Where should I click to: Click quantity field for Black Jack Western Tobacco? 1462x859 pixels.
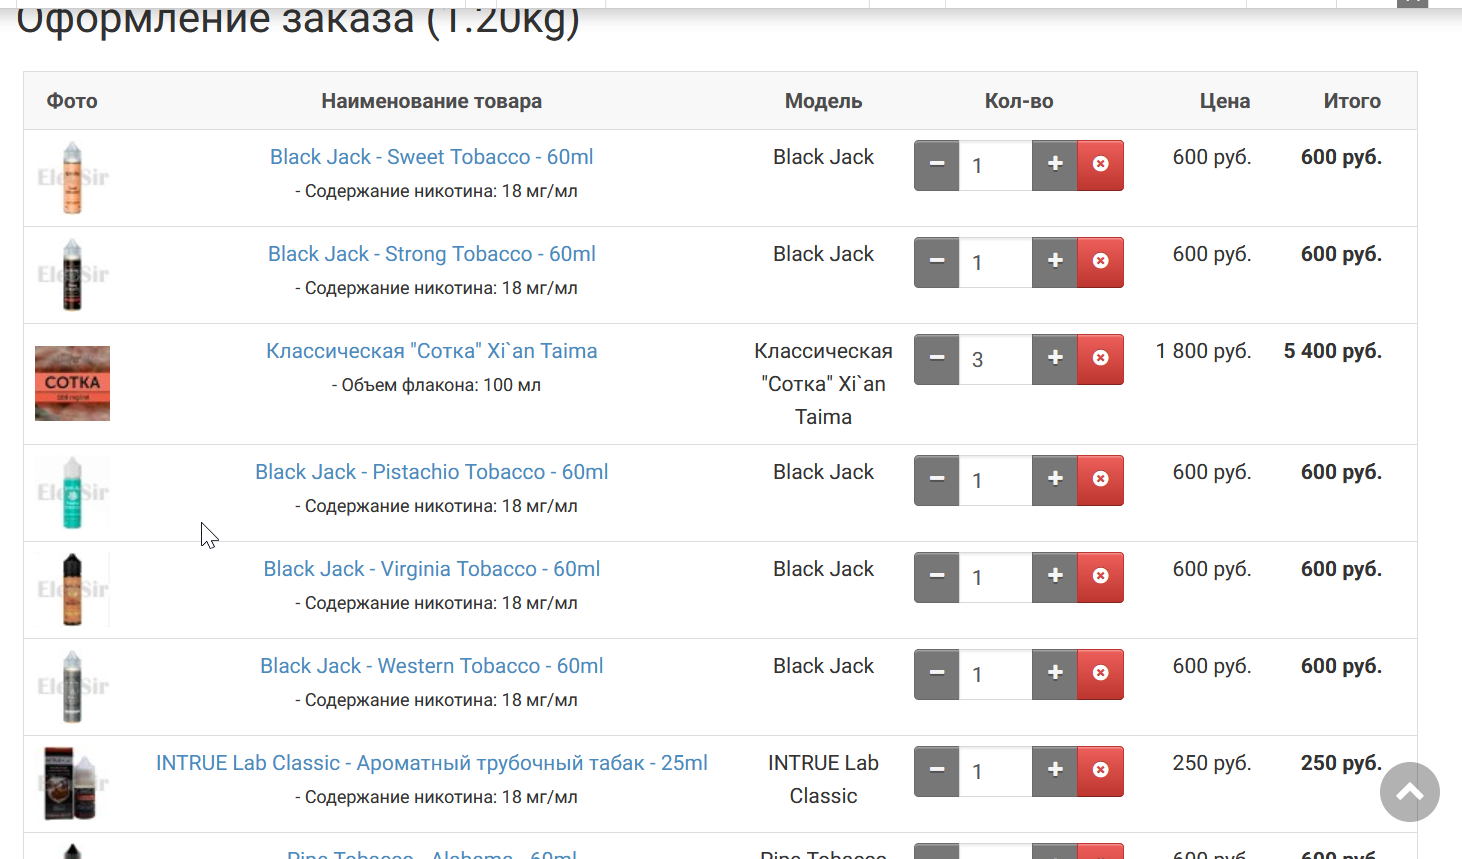click(996, 674)
